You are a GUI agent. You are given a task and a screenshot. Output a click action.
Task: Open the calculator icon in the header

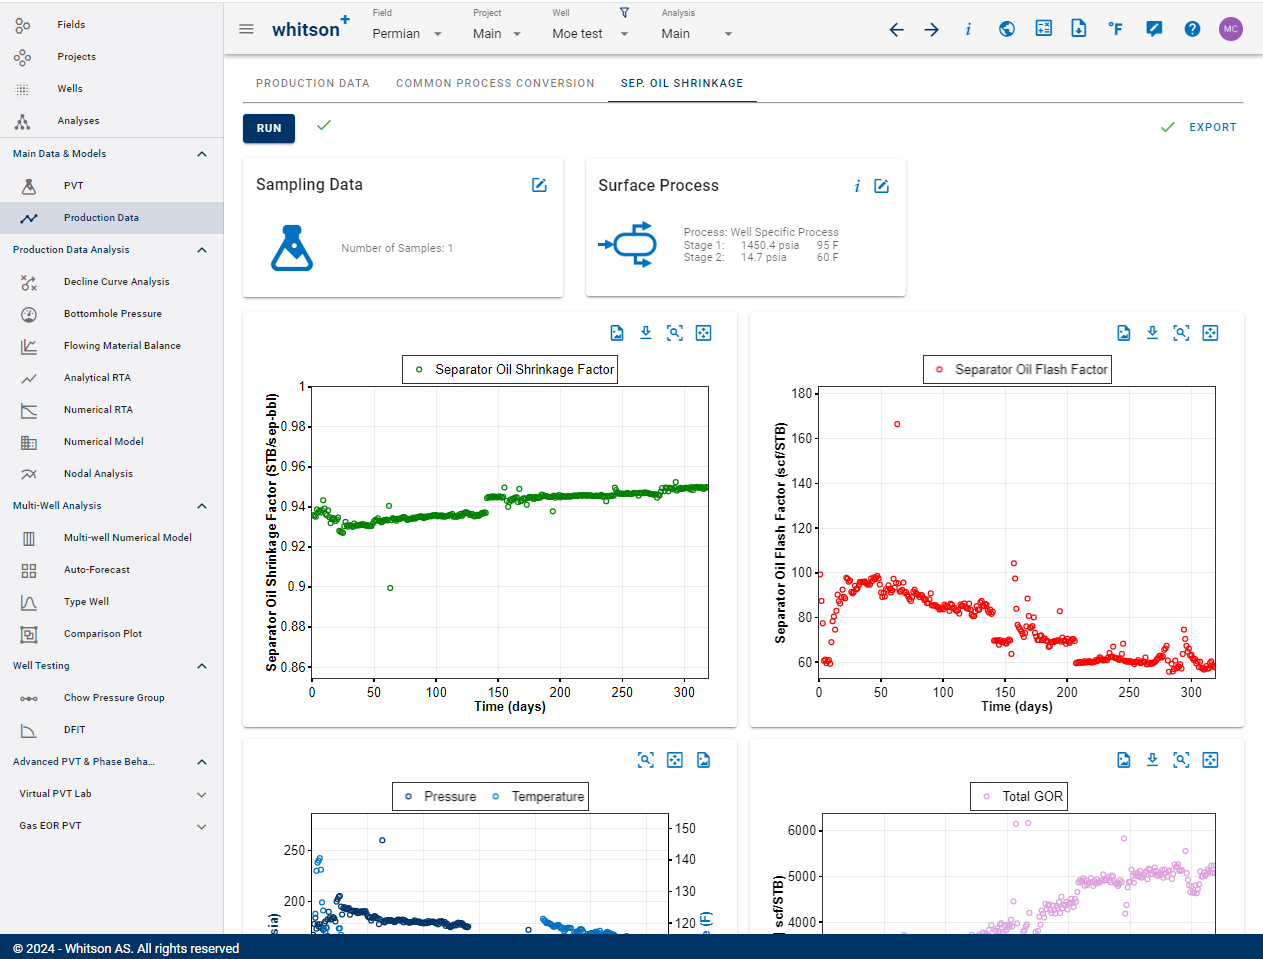1043,28
